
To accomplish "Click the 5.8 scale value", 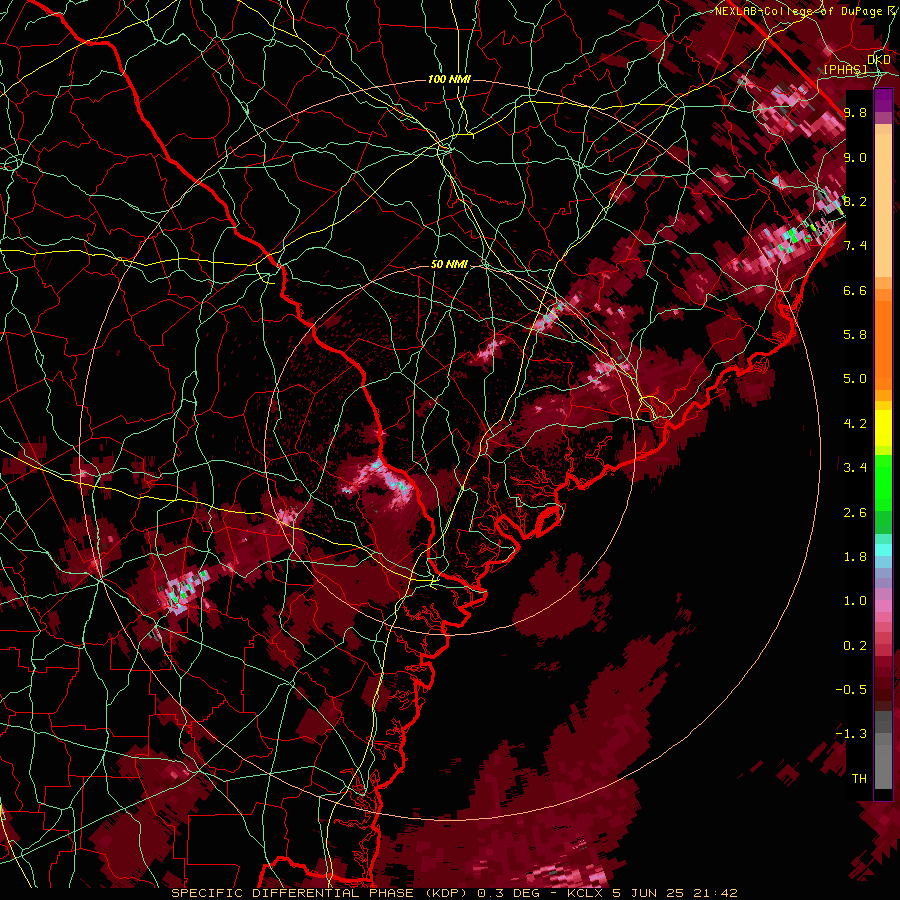I will point(855,335).
